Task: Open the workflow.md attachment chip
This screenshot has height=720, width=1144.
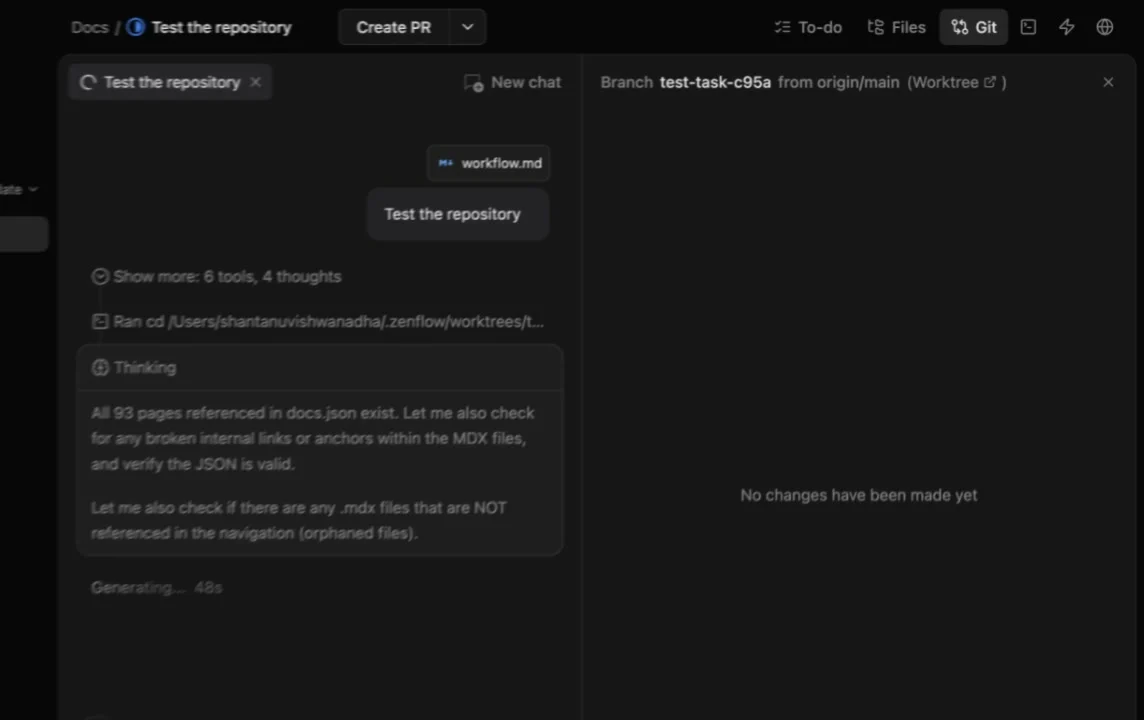Action: (488, 163)
